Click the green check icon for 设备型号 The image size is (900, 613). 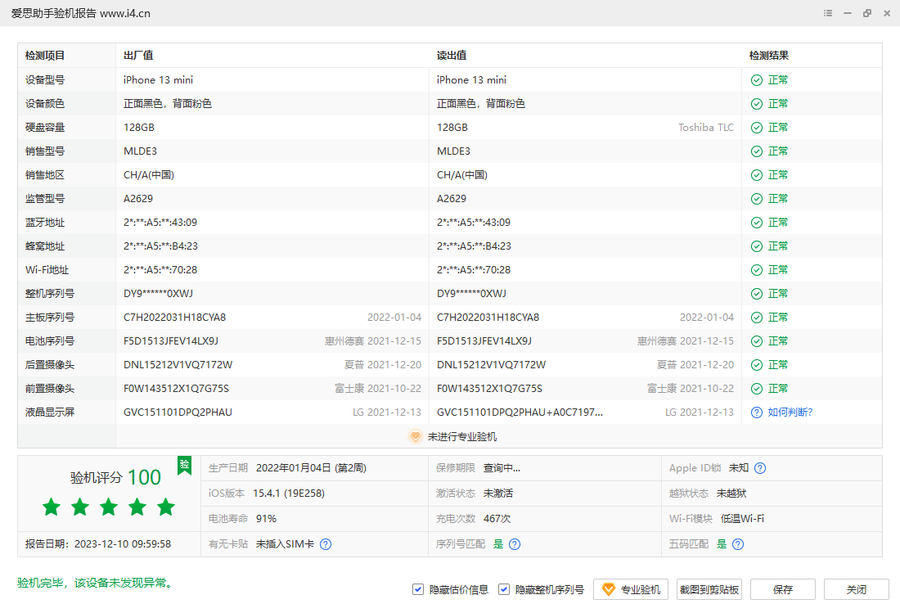[757, 80]
